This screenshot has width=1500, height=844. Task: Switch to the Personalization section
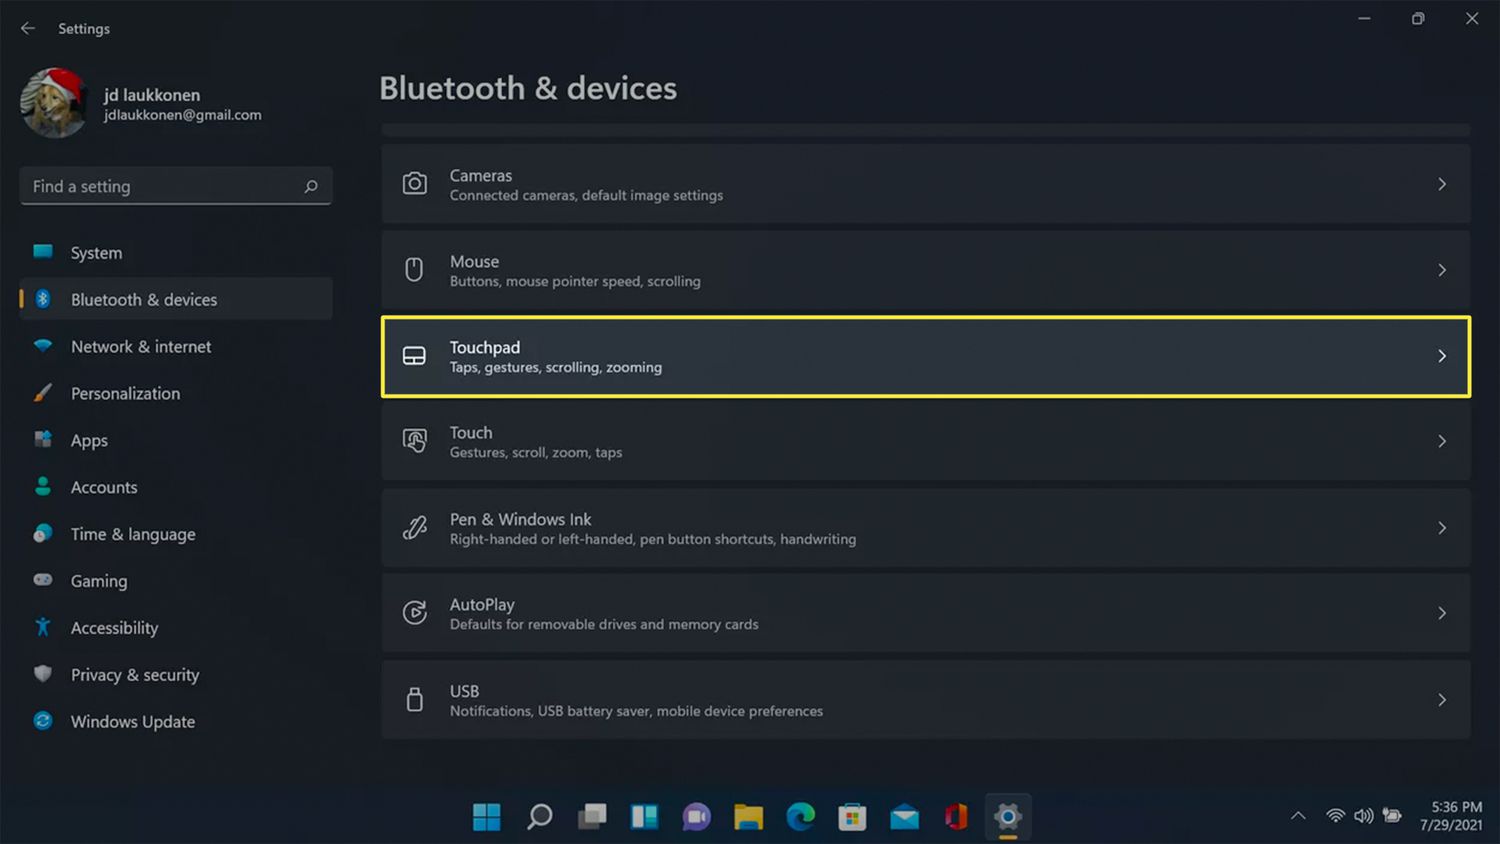pyautogui.click(x=125, y=394)
